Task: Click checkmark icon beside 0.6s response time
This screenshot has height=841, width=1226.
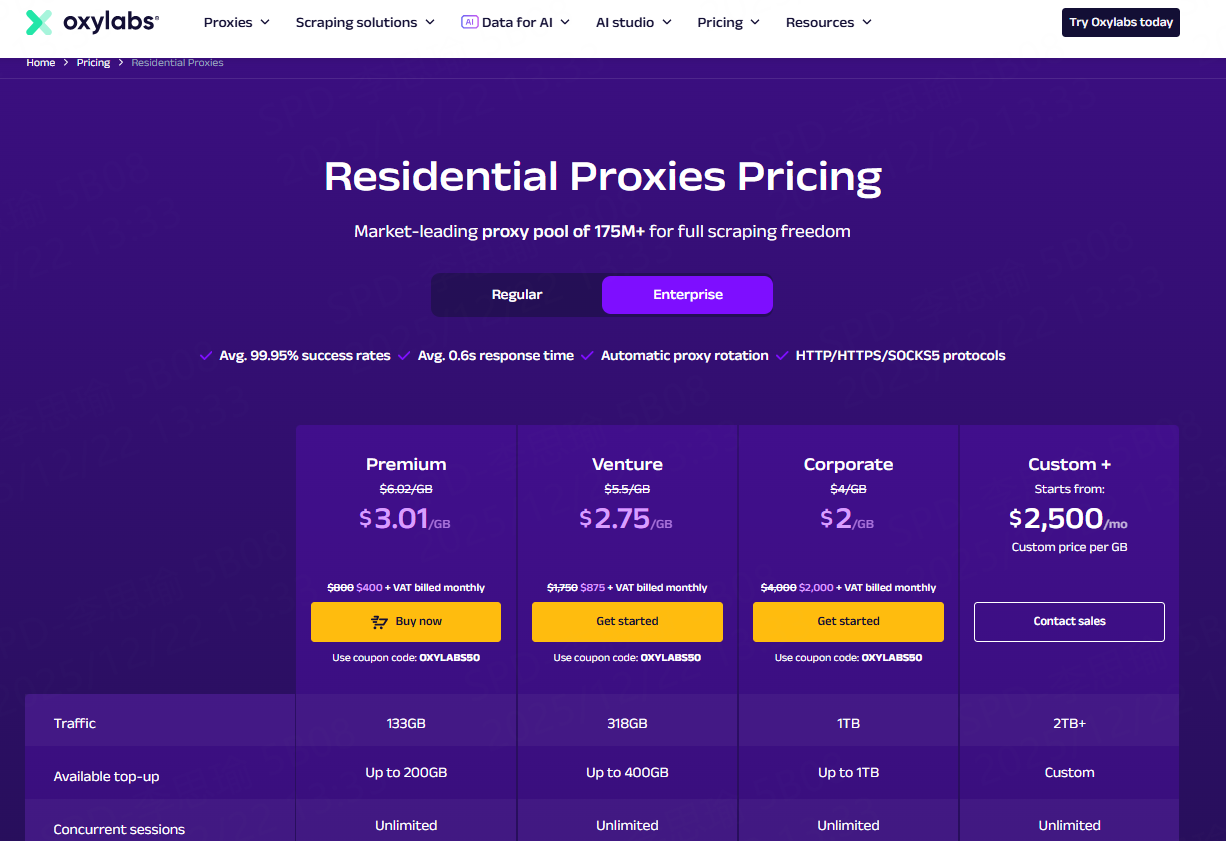Action: (x=404, y=355)
